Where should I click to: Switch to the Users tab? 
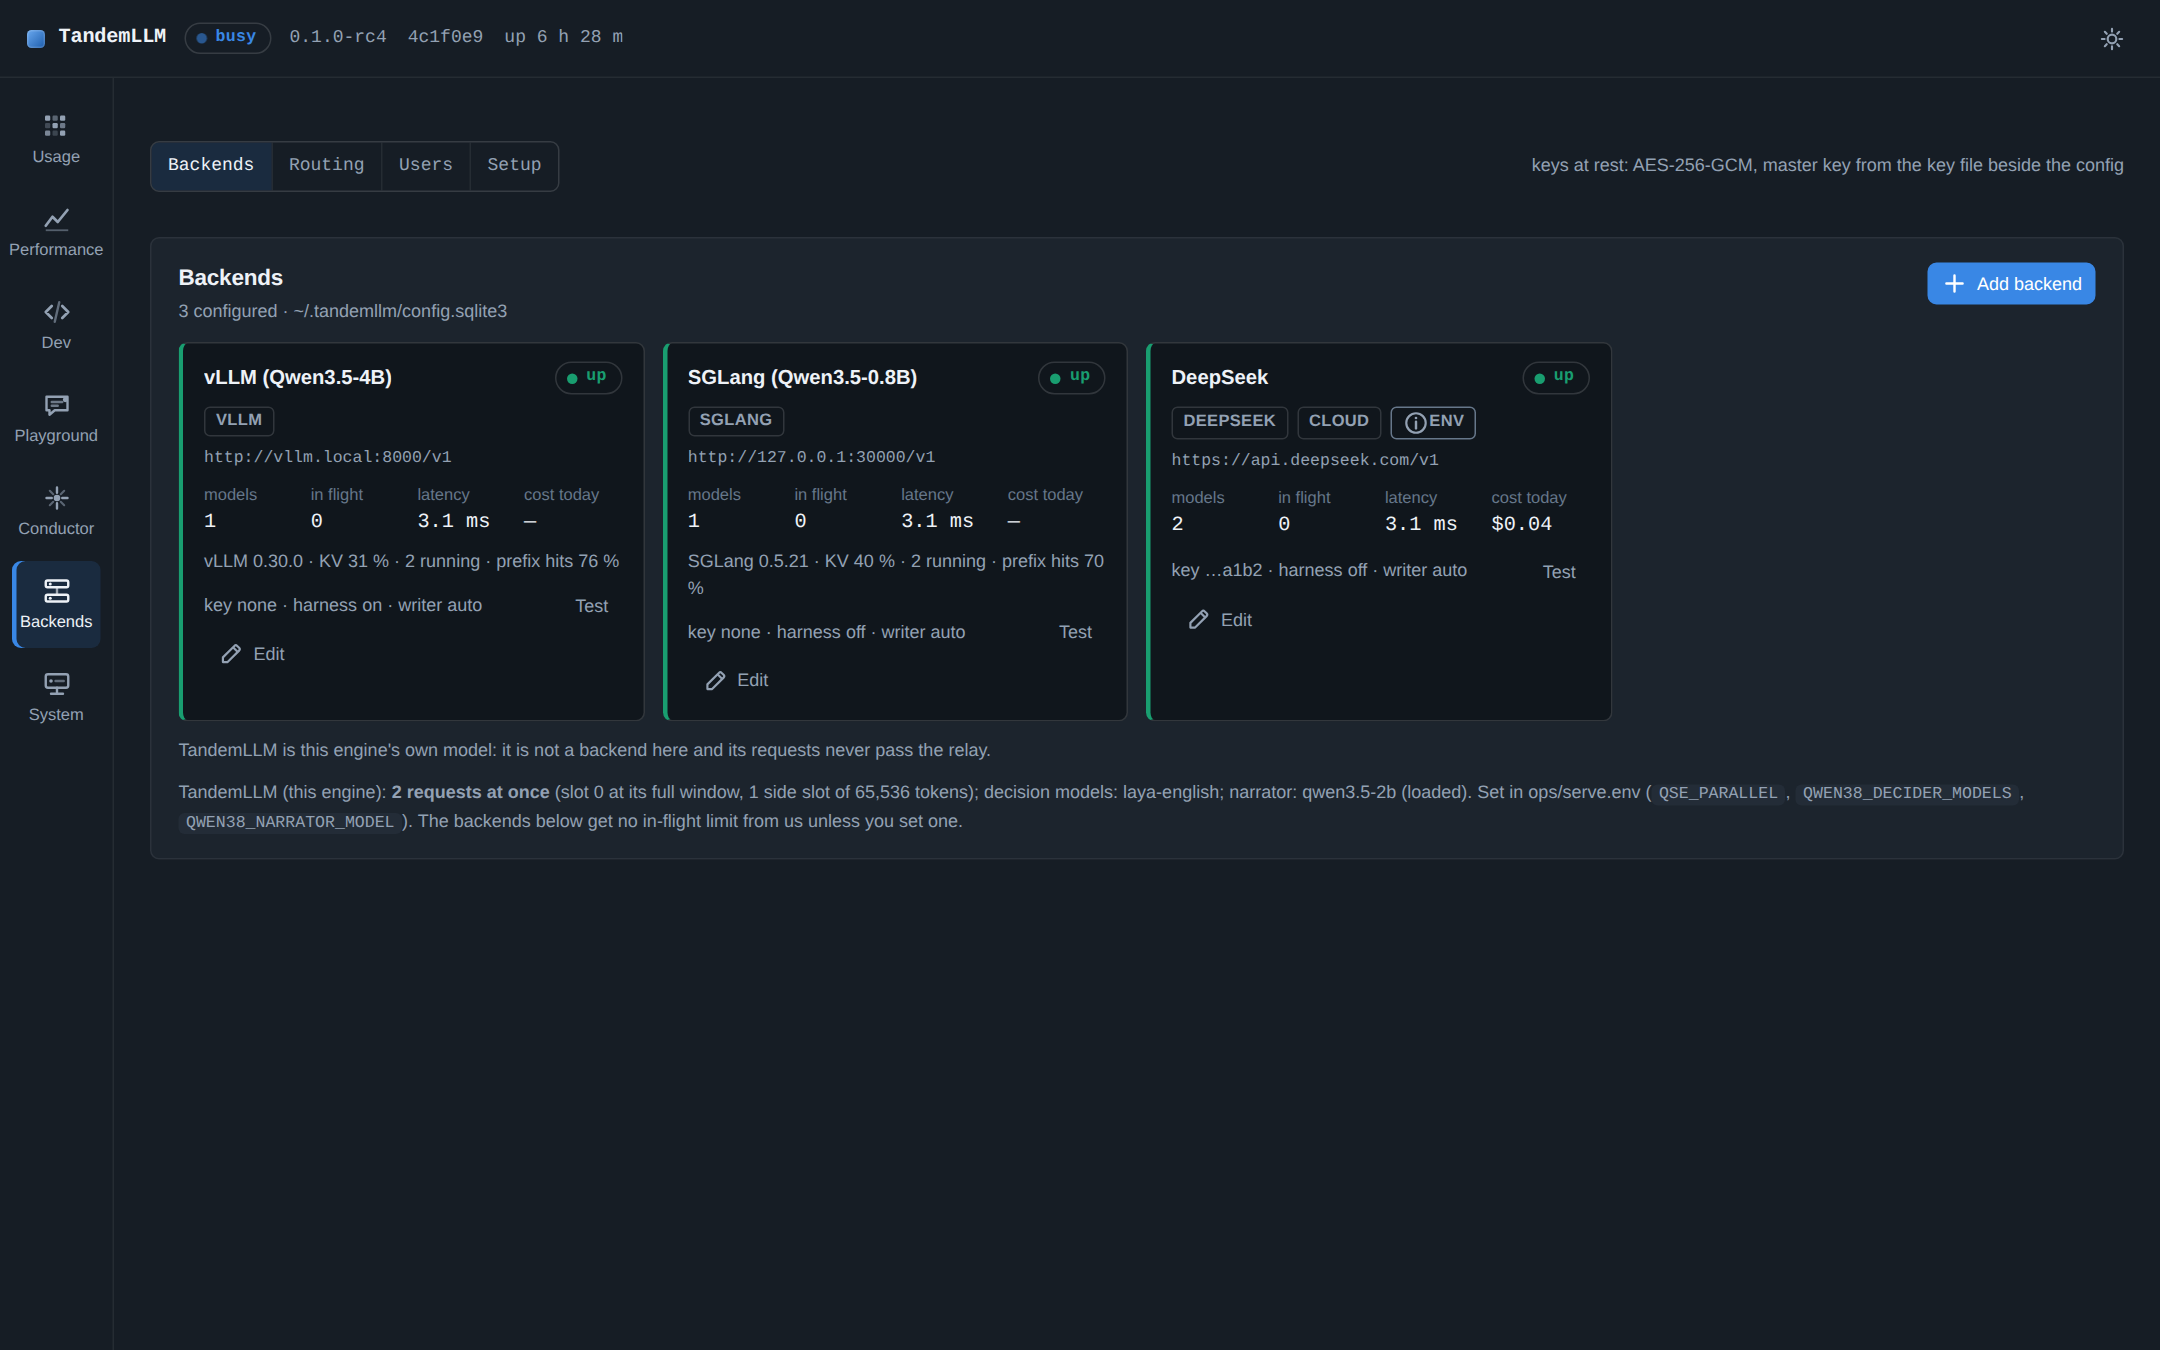[x=426, y=166]
